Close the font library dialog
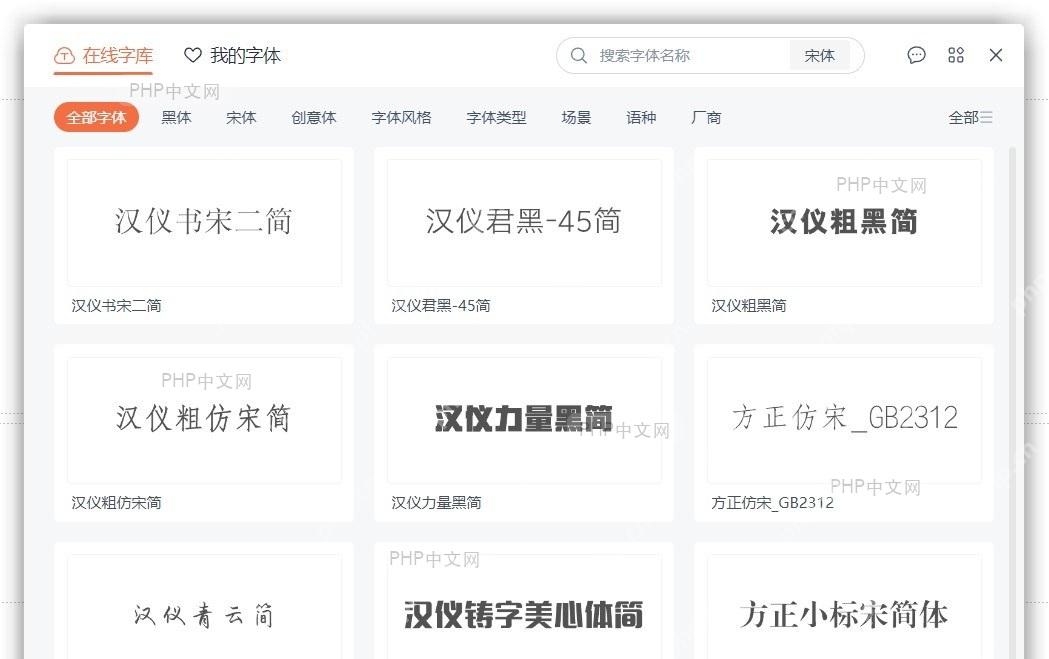The height and width of the screenshot is (659, 1049). (x=995, y=55)
